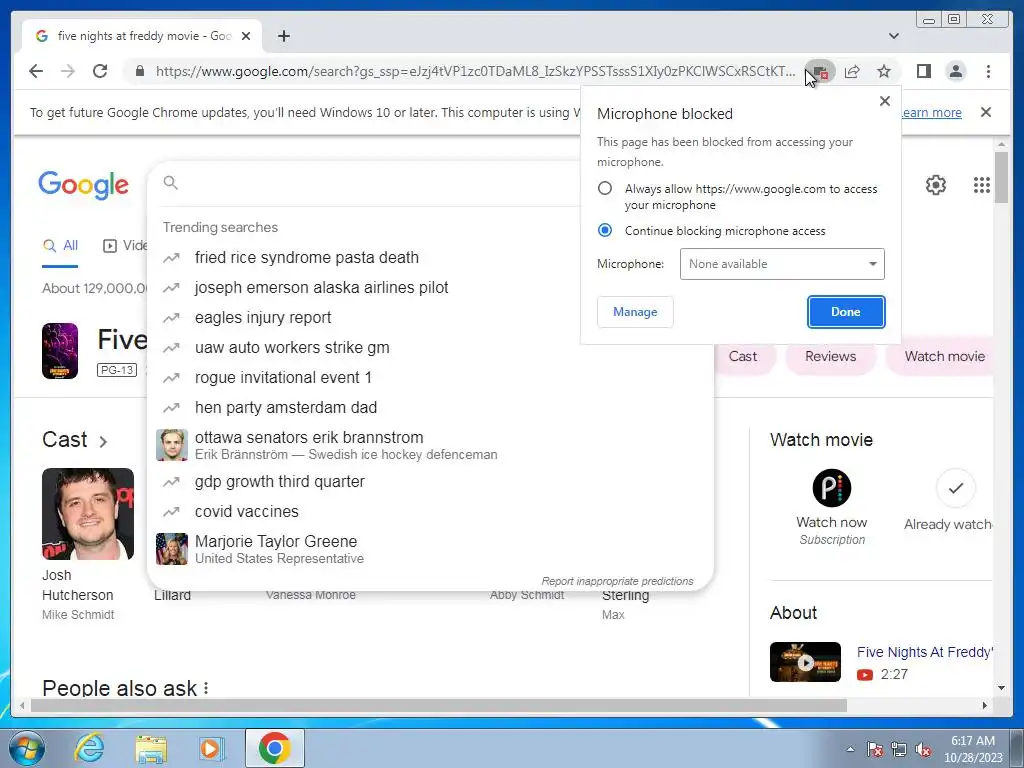The height and width of the screenshot is (768, 1024).
Task: Select Continue blocking microphone access
Action: [605, 231]
